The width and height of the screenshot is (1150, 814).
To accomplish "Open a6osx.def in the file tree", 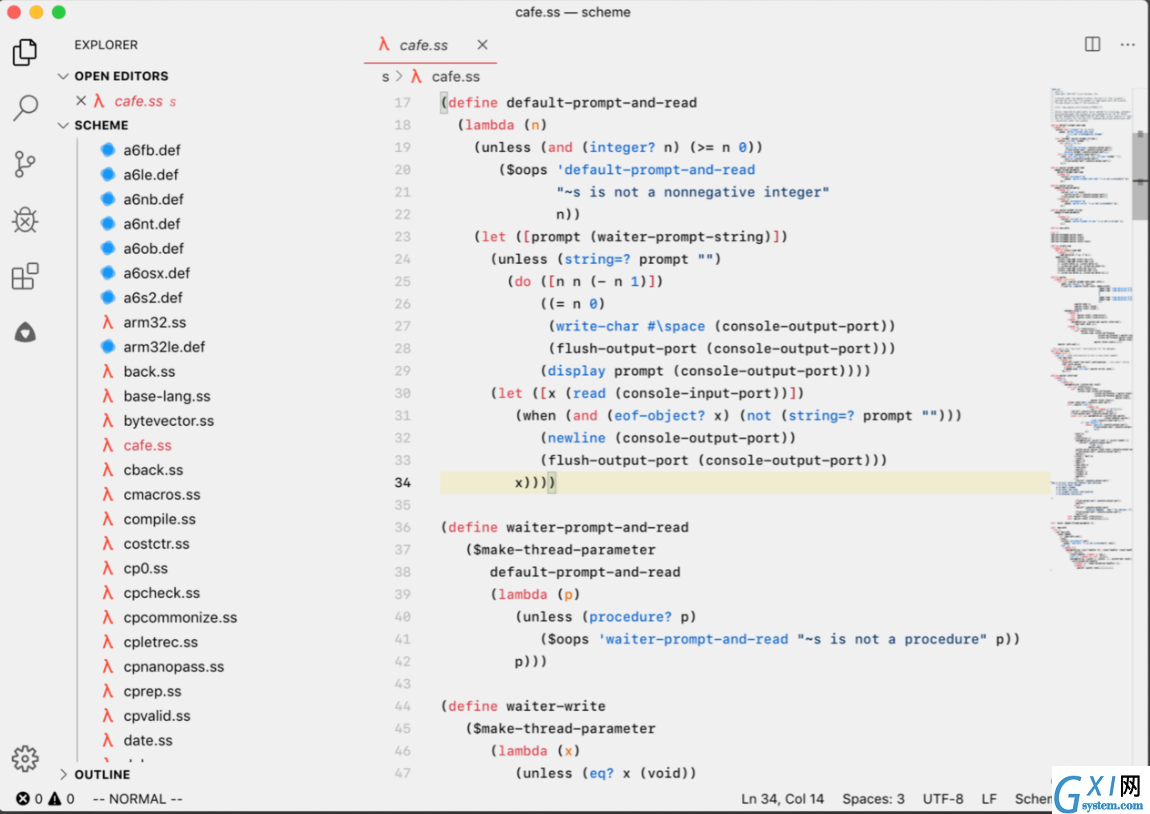I will [156, 273].
